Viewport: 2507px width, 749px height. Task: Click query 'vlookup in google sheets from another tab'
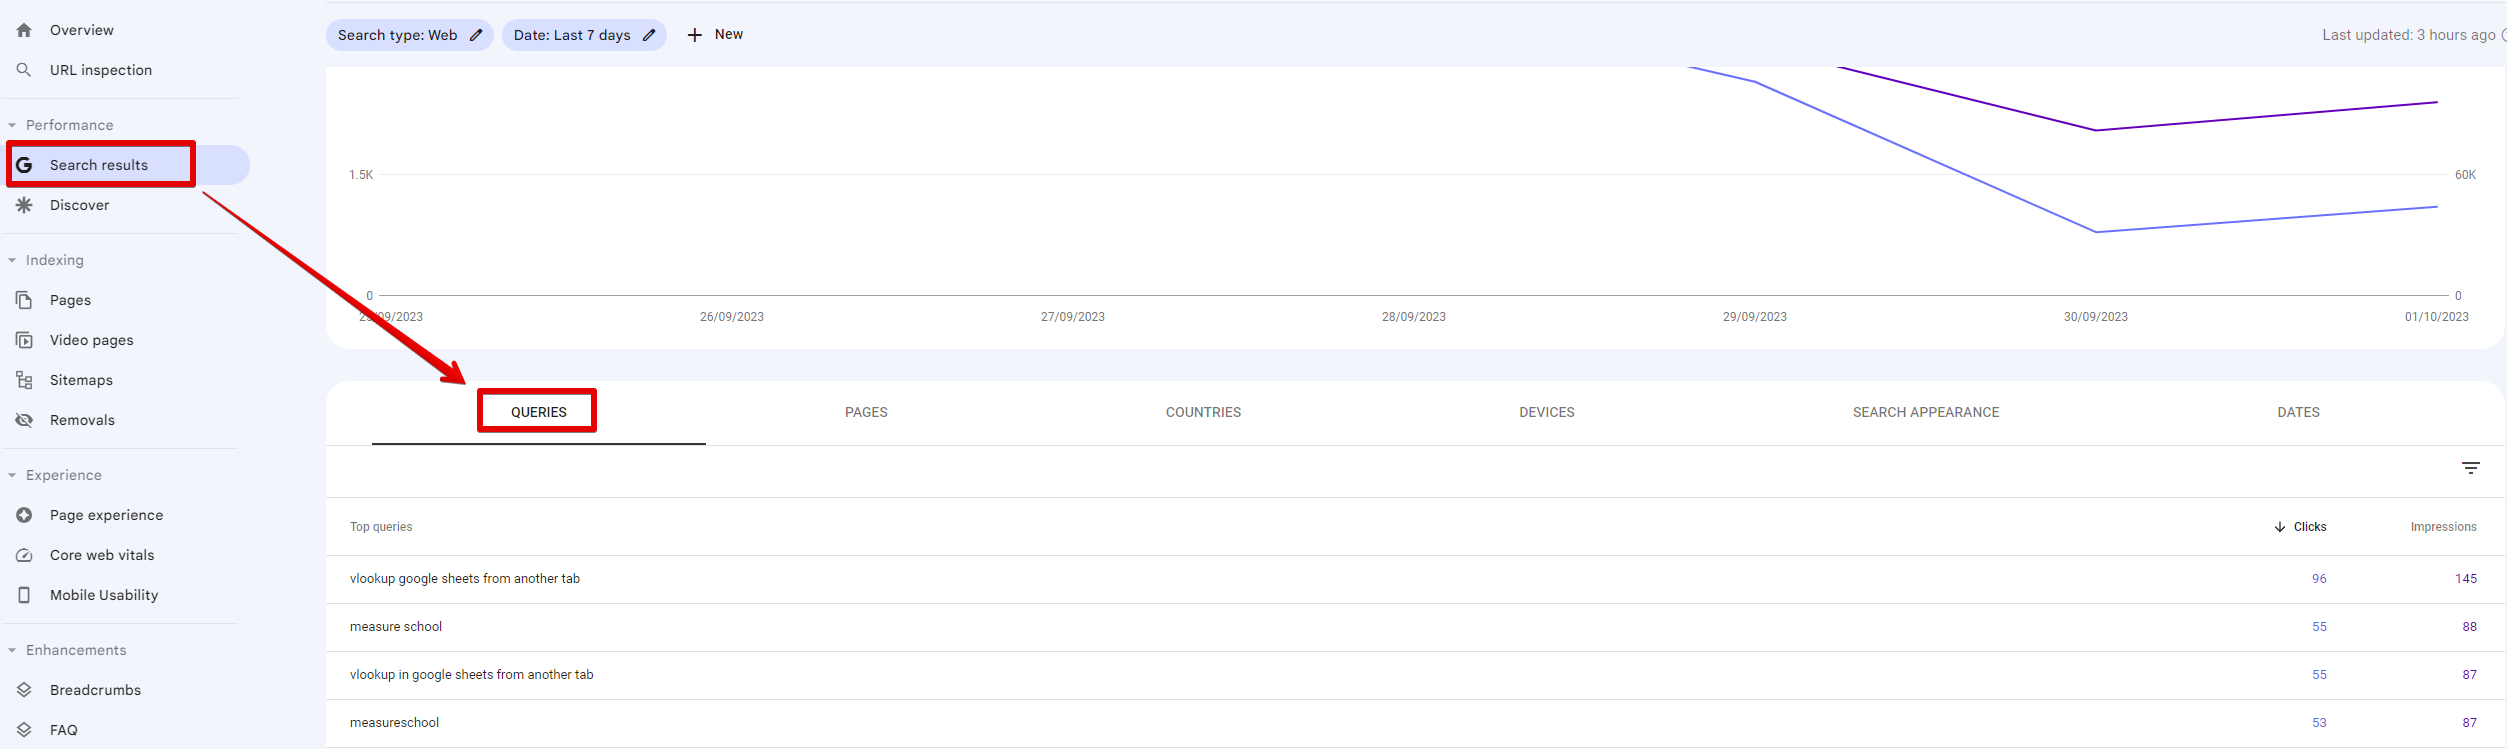point(471,675)
